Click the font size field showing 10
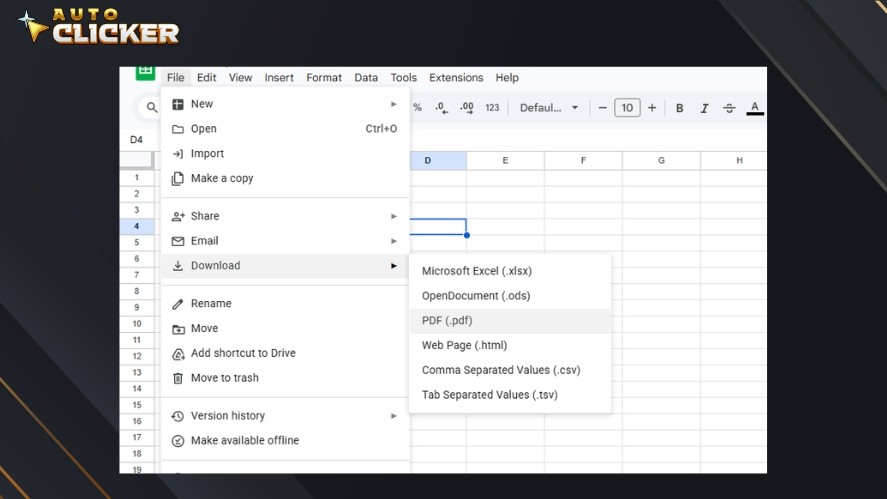This screenshot has width=887, height=499. point(627,107)
